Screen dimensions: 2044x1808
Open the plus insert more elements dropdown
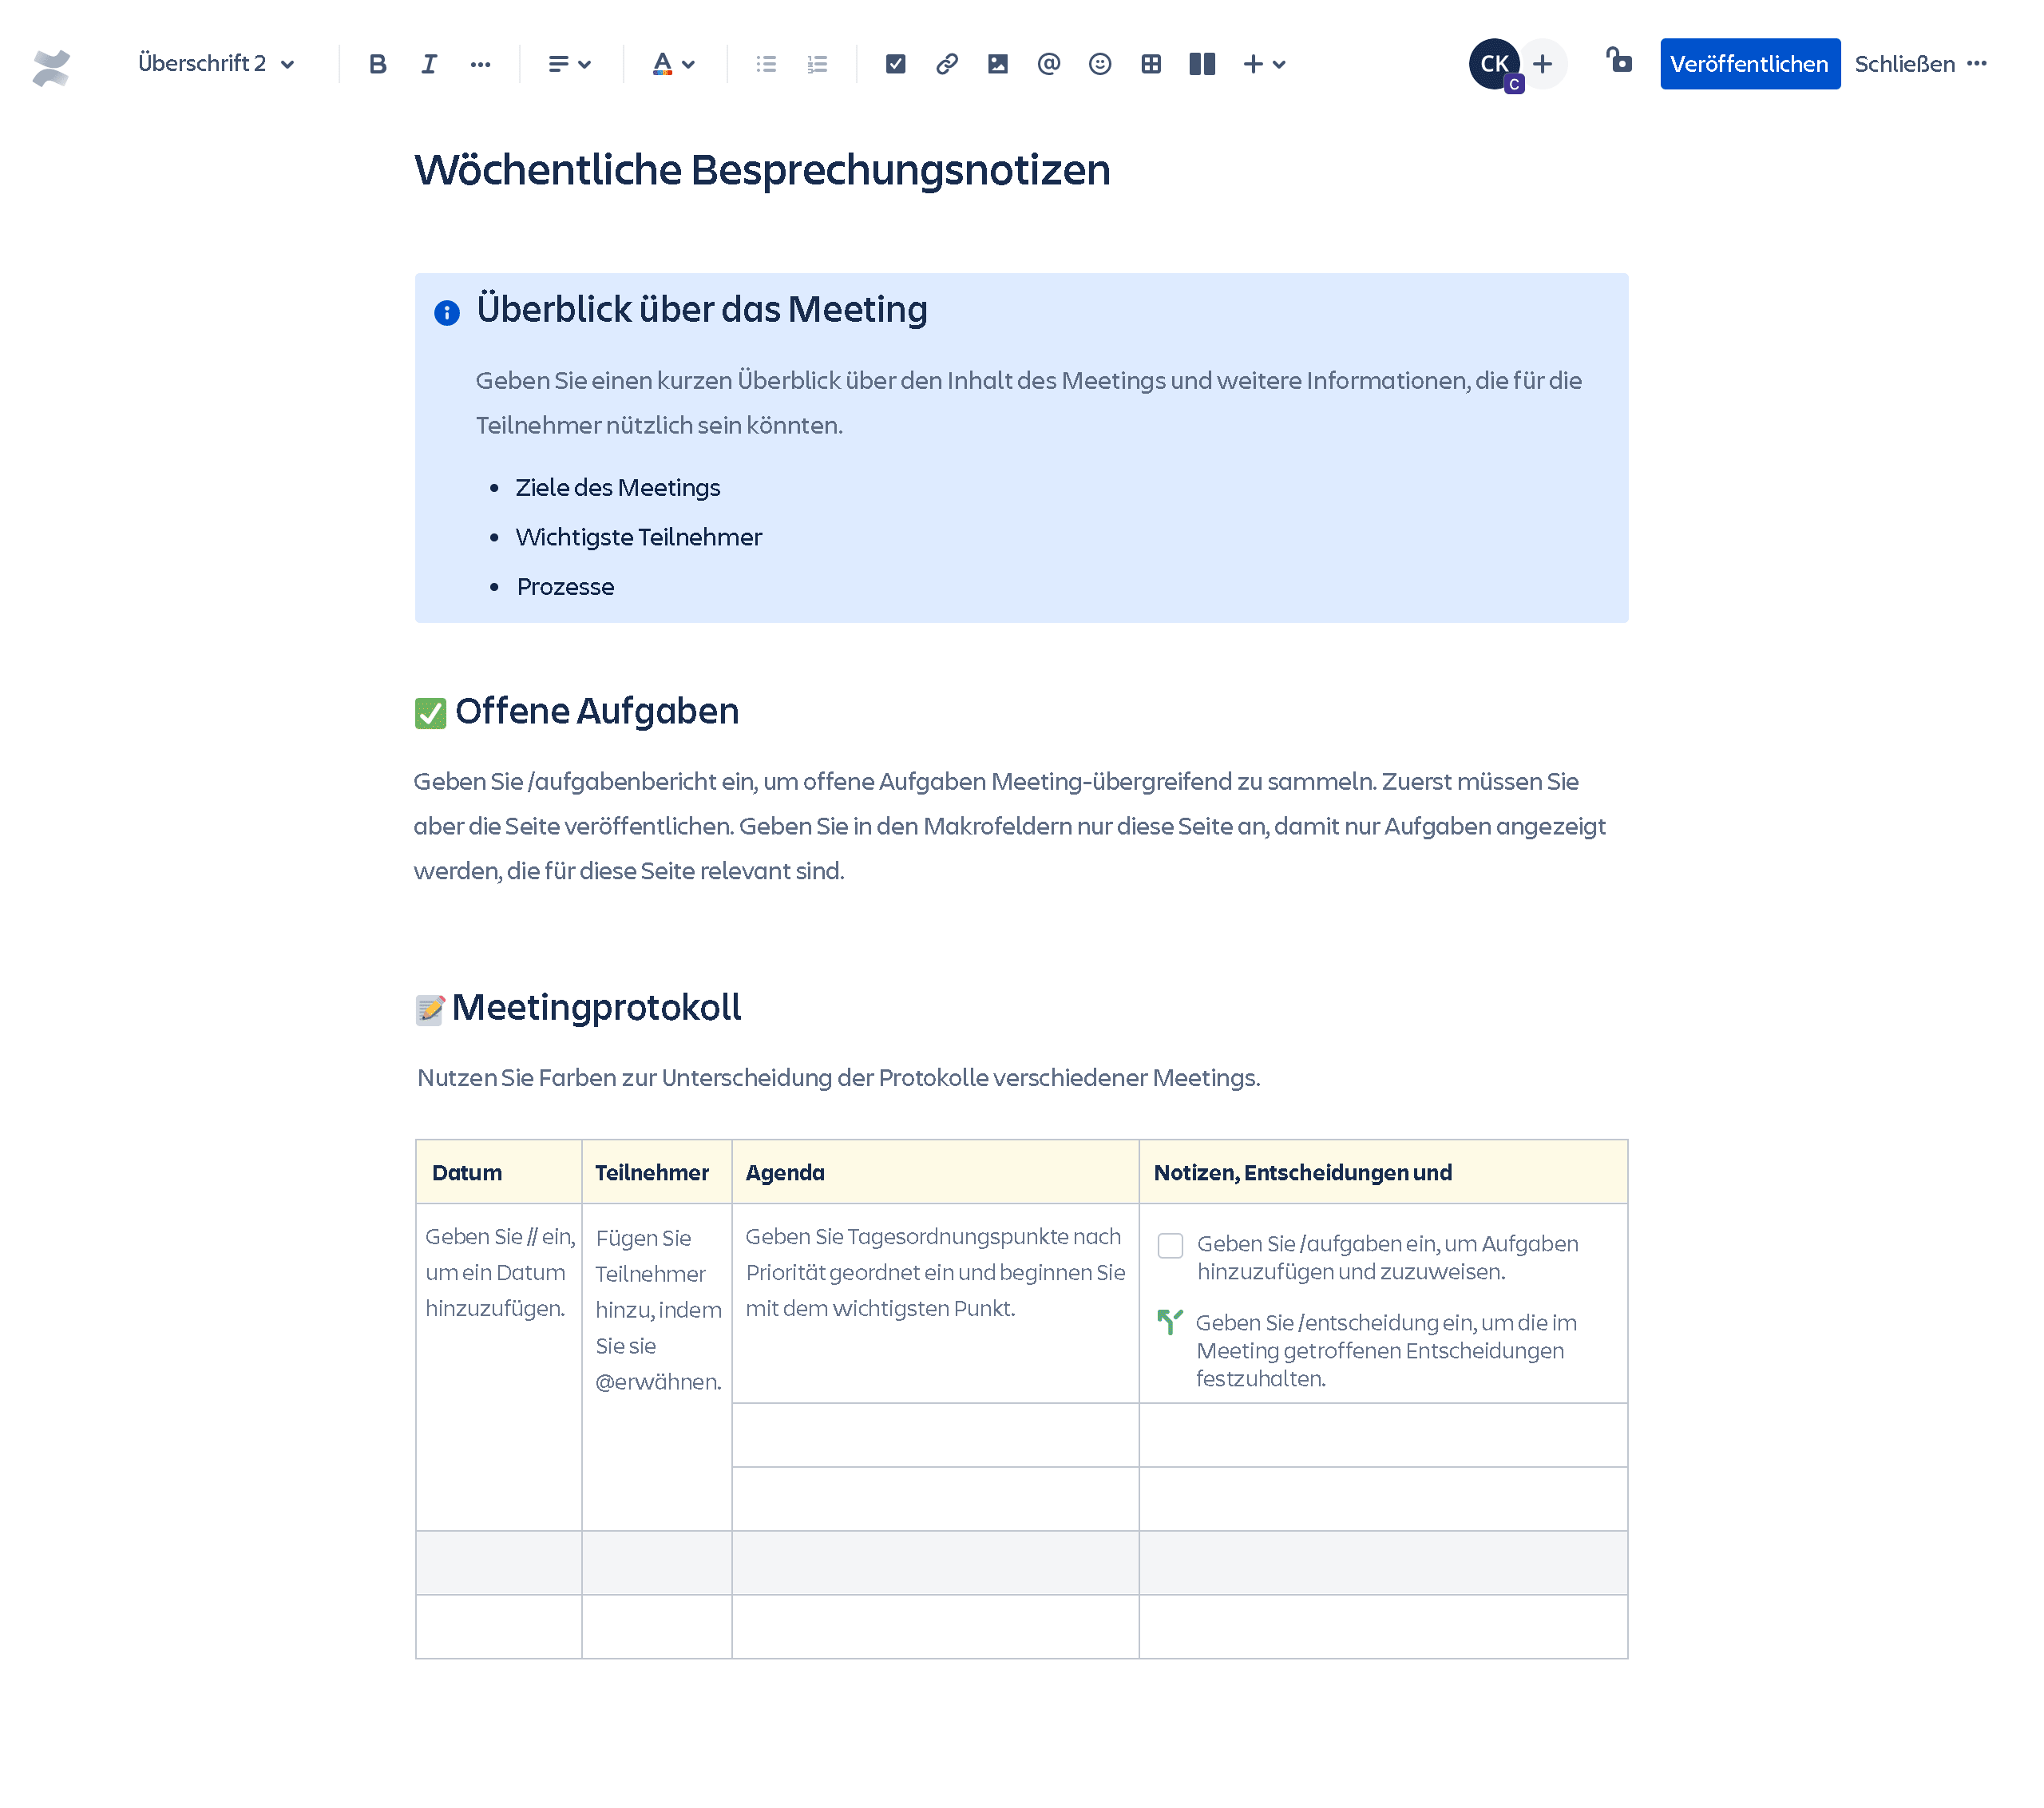(x=1263, y=64)
